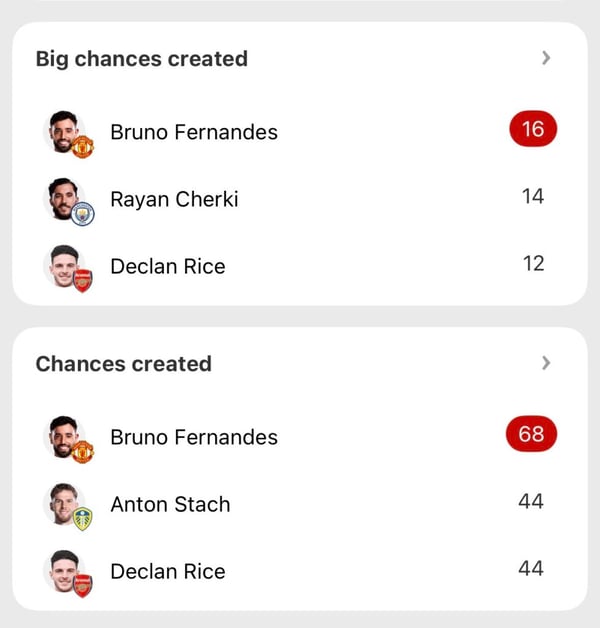This screenshot has height=628, width=600.
Task: Open the Chances created heading
Action: click(x=124, y=364)
